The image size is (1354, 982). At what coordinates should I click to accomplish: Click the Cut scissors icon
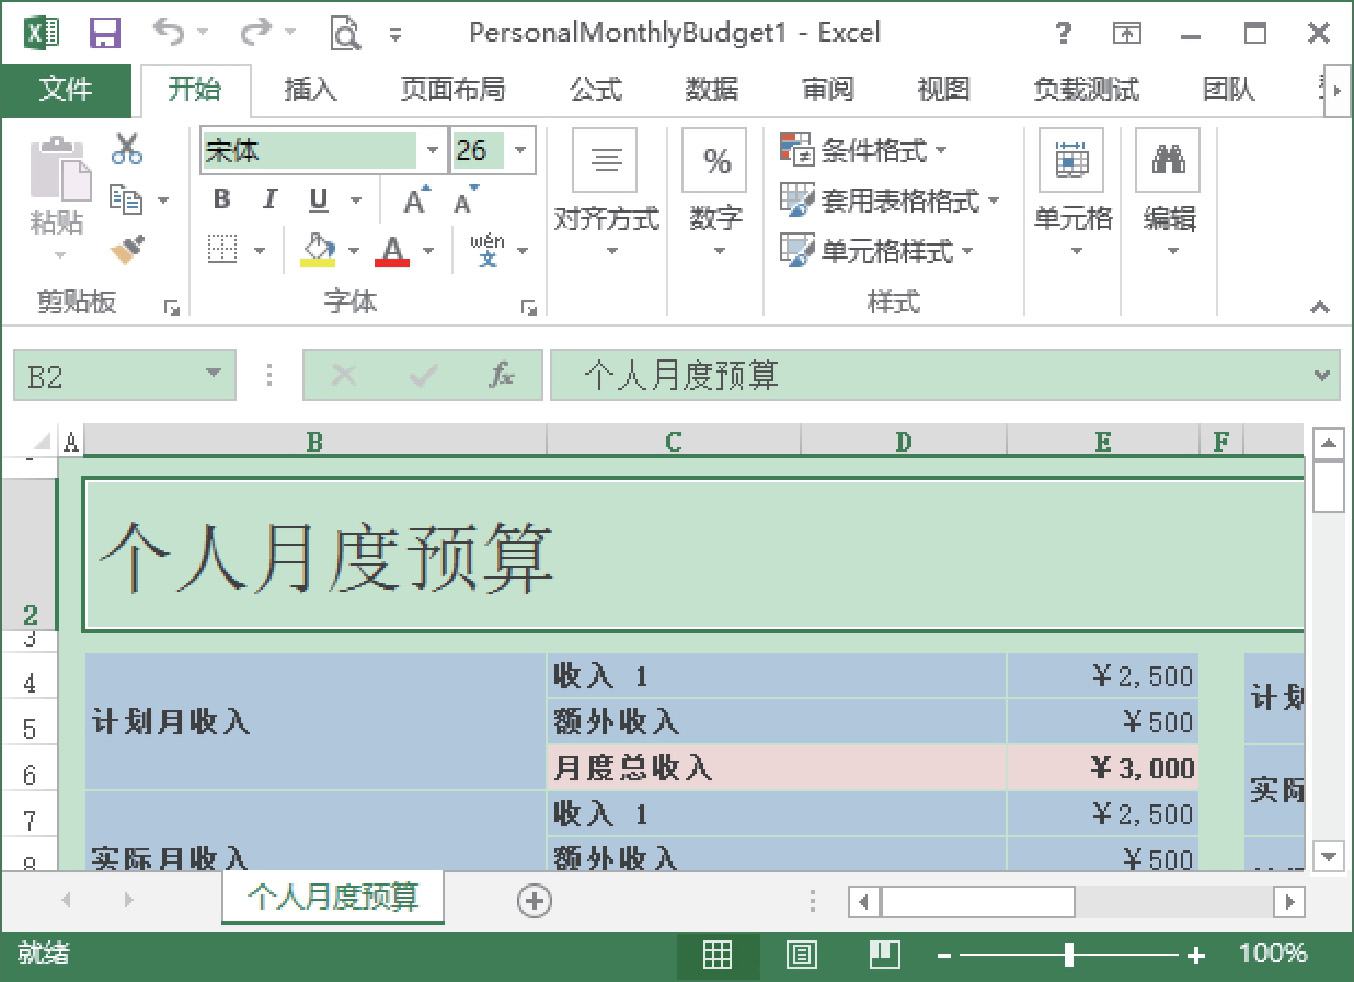pos(127,149)
